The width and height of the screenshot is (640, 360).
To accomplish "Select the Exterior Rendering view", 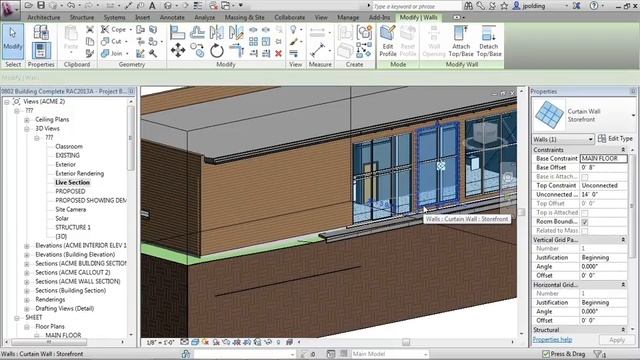I will coord(80,173).
